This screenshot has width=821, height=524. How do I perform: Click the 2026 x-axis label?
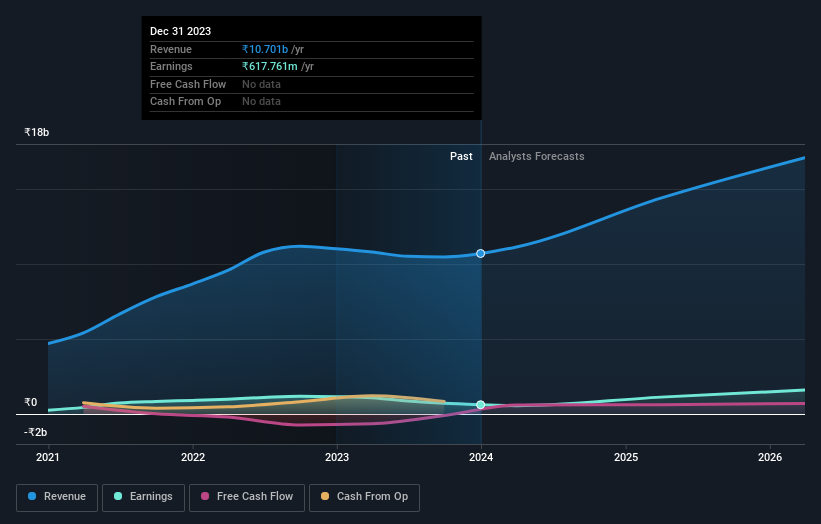[x=770, y=457]
